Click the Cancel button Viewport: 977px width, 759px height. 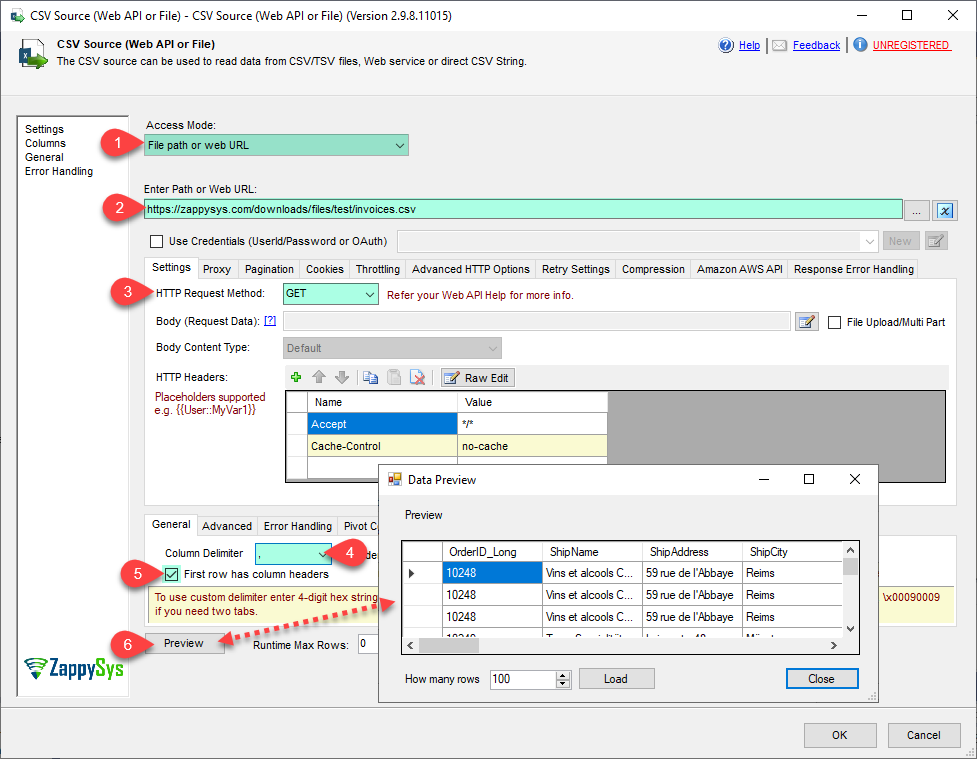point(923,735)
